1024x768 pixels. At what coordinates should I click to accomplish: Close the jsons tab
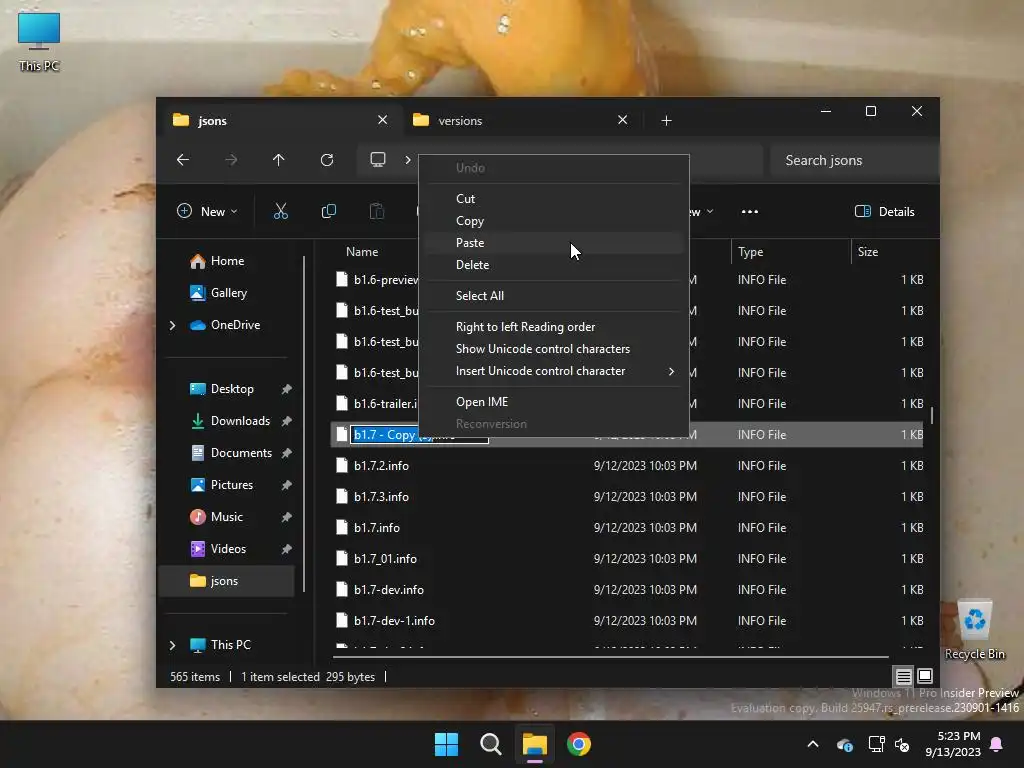tap(383, 120)
